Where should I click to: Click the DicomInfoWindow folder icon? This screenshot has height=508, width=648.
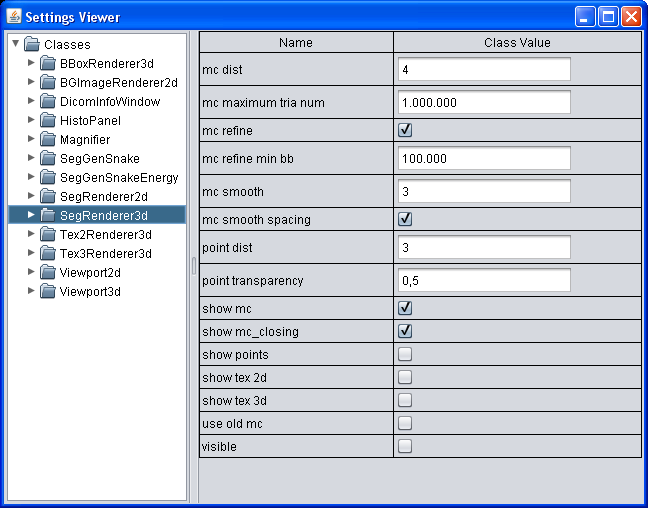coord(48,101)
